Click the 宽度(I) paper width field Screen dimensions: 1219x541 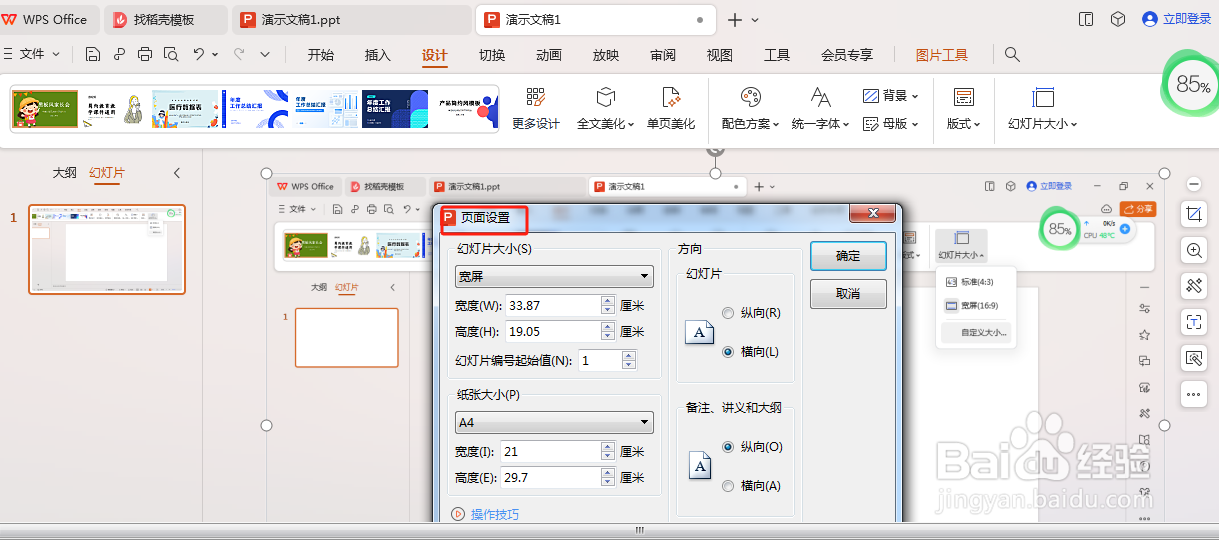(551, 452)
